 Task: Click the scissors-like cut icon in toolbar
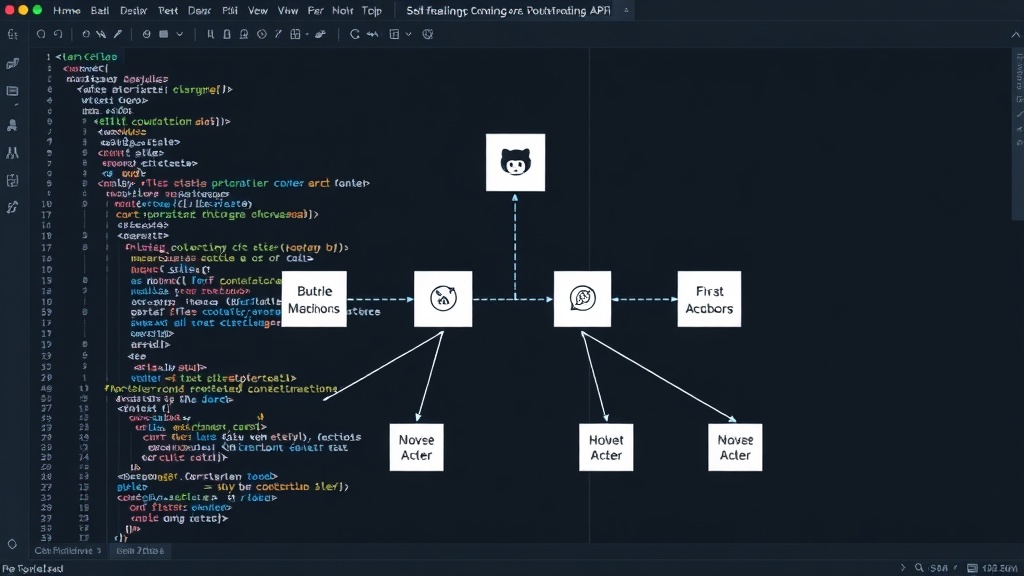(x=101, y=34)
